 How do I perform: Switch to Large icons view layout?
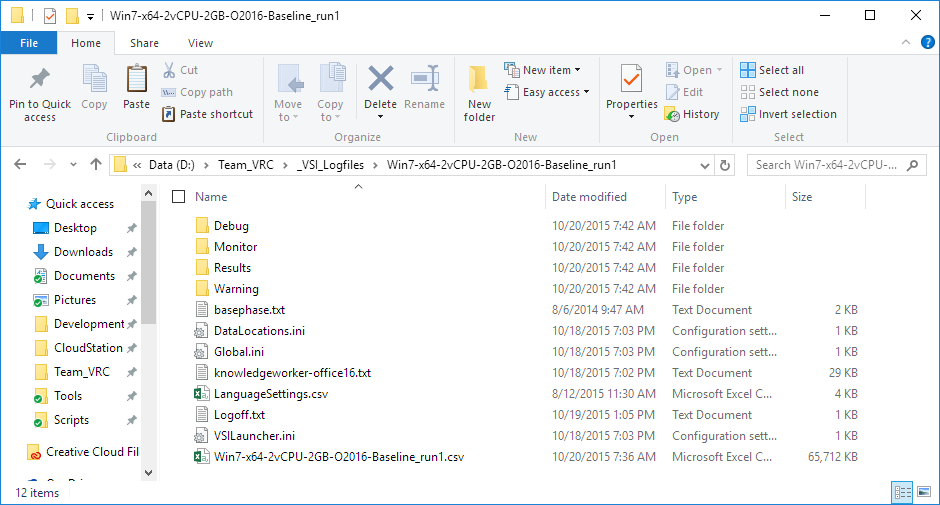924,492
